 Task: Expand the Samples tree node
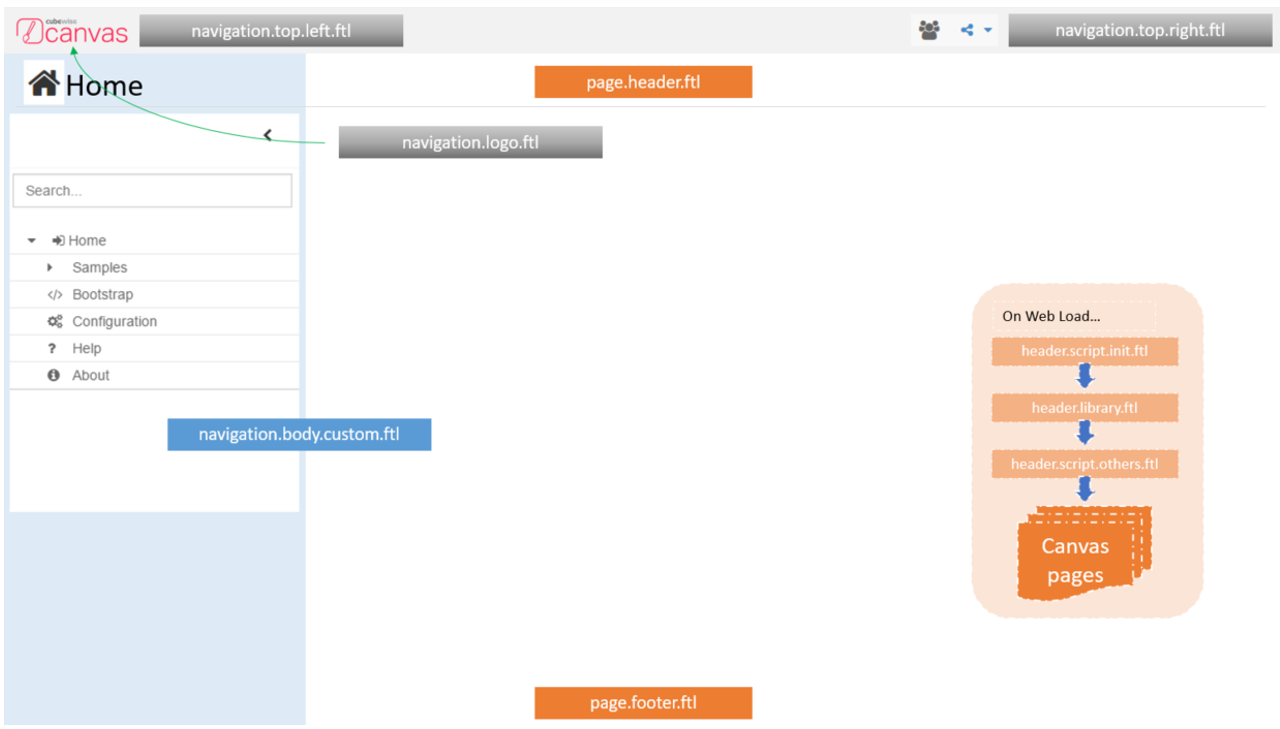pyautogui.click(x=50, y=268)
